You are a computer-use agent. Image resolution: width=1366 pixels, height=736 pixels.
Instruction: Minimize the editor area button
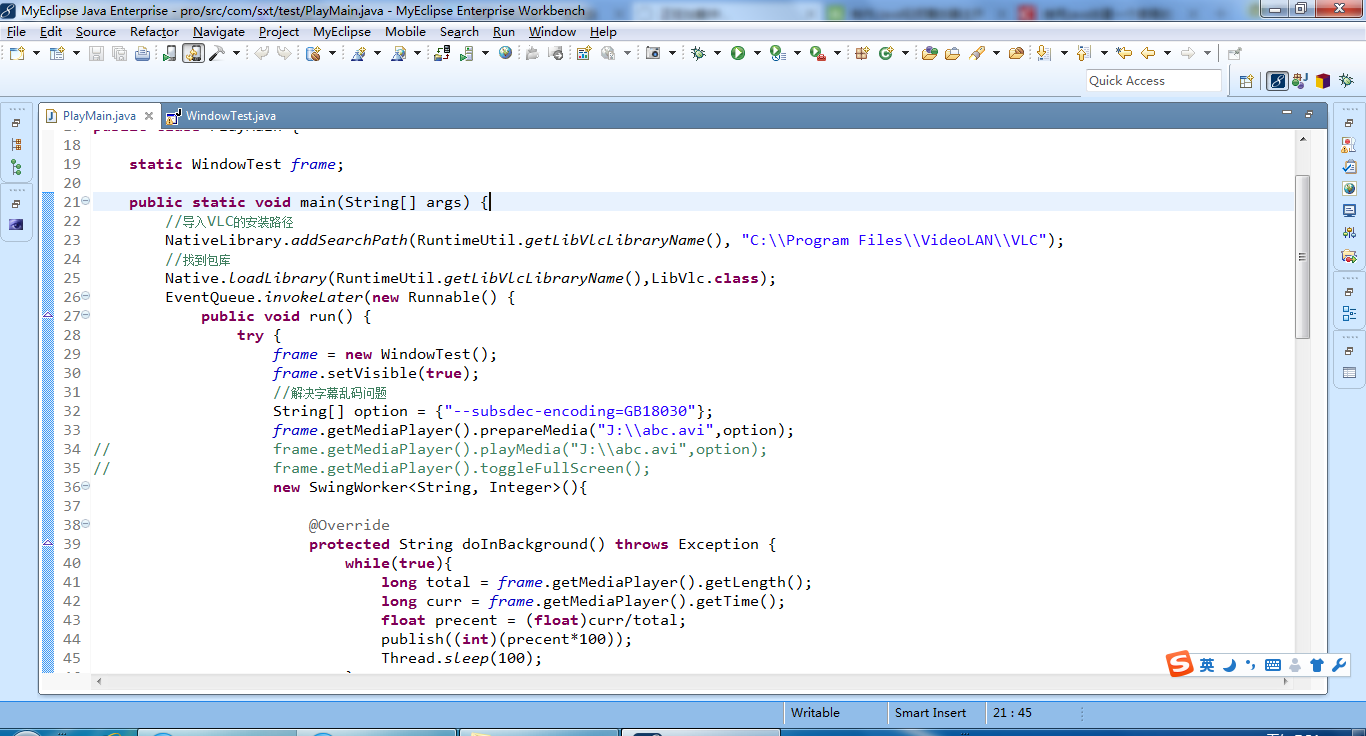pos(1287,114)
